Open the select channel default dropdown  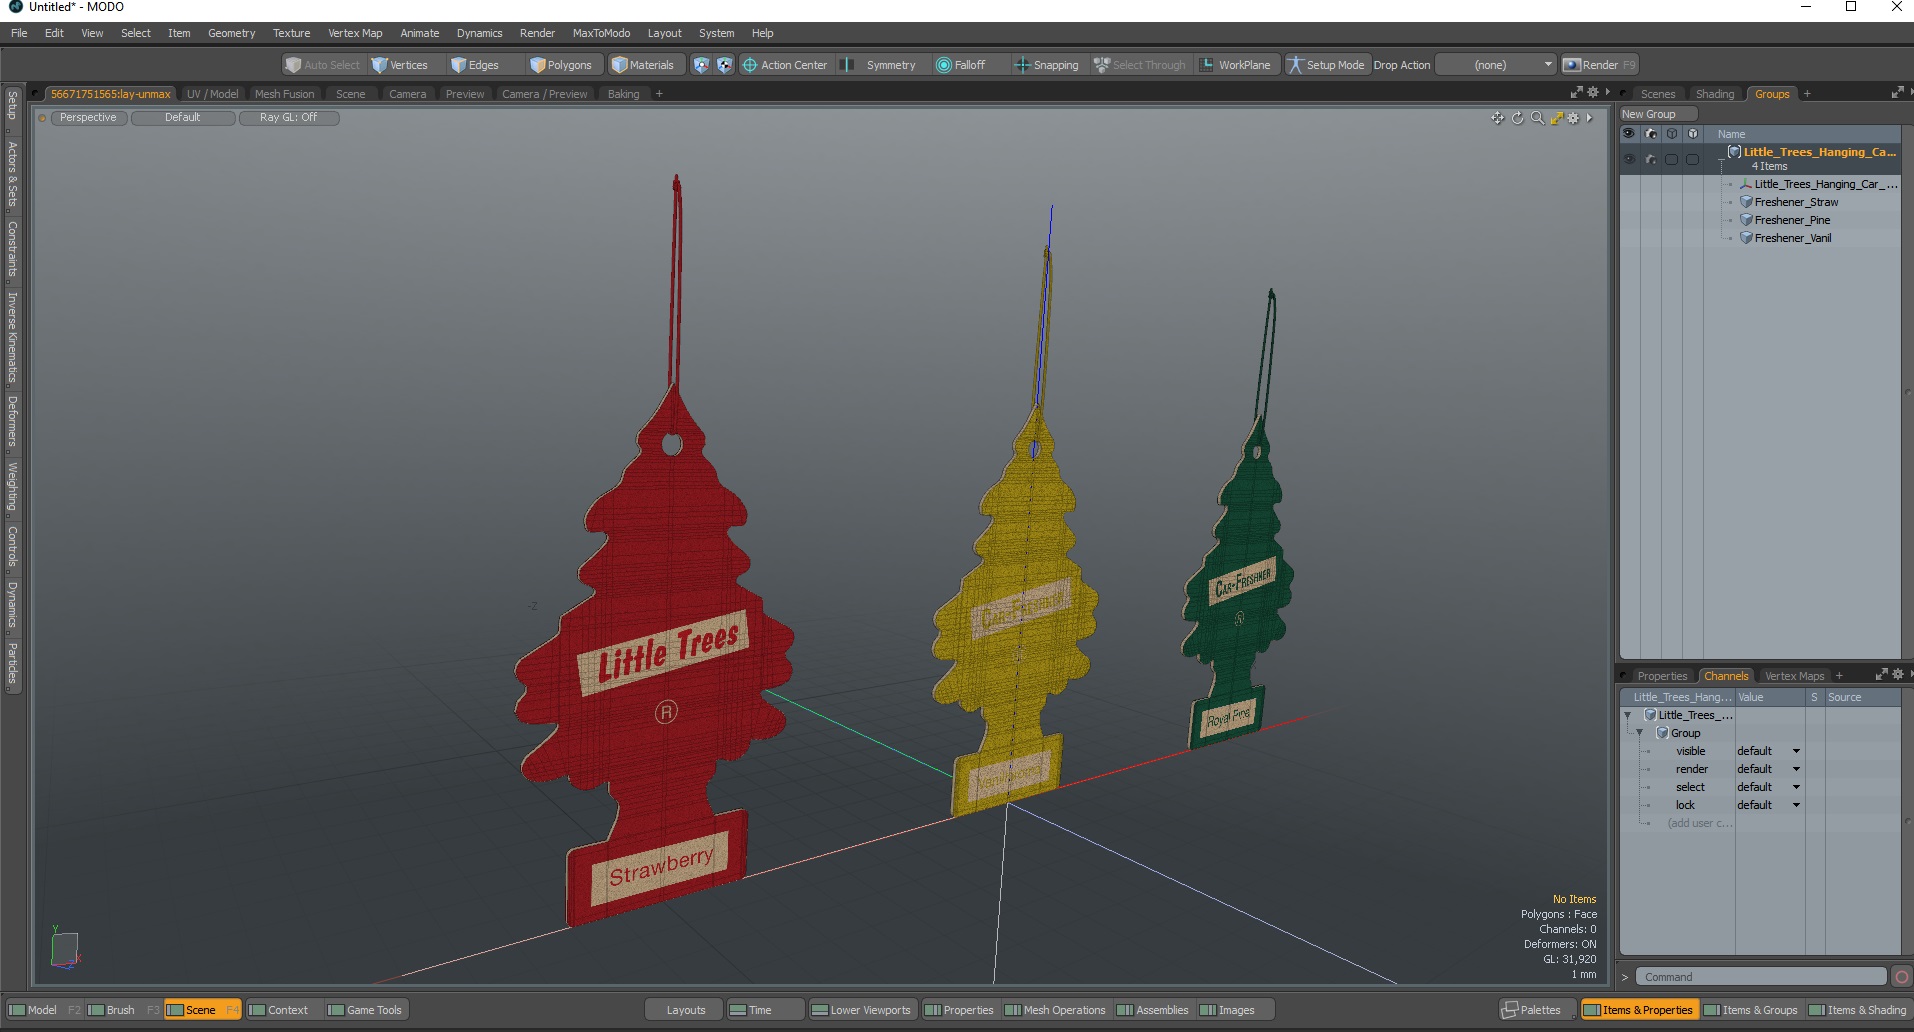tap(1768, 787)
